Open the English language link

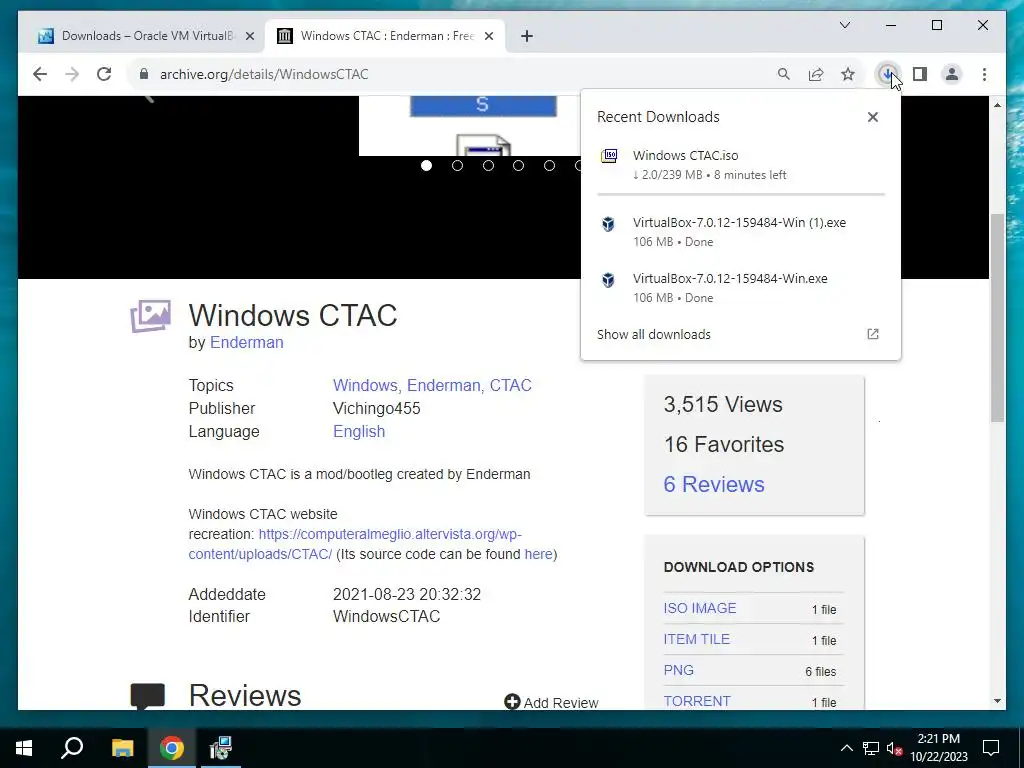click(359, 432)
